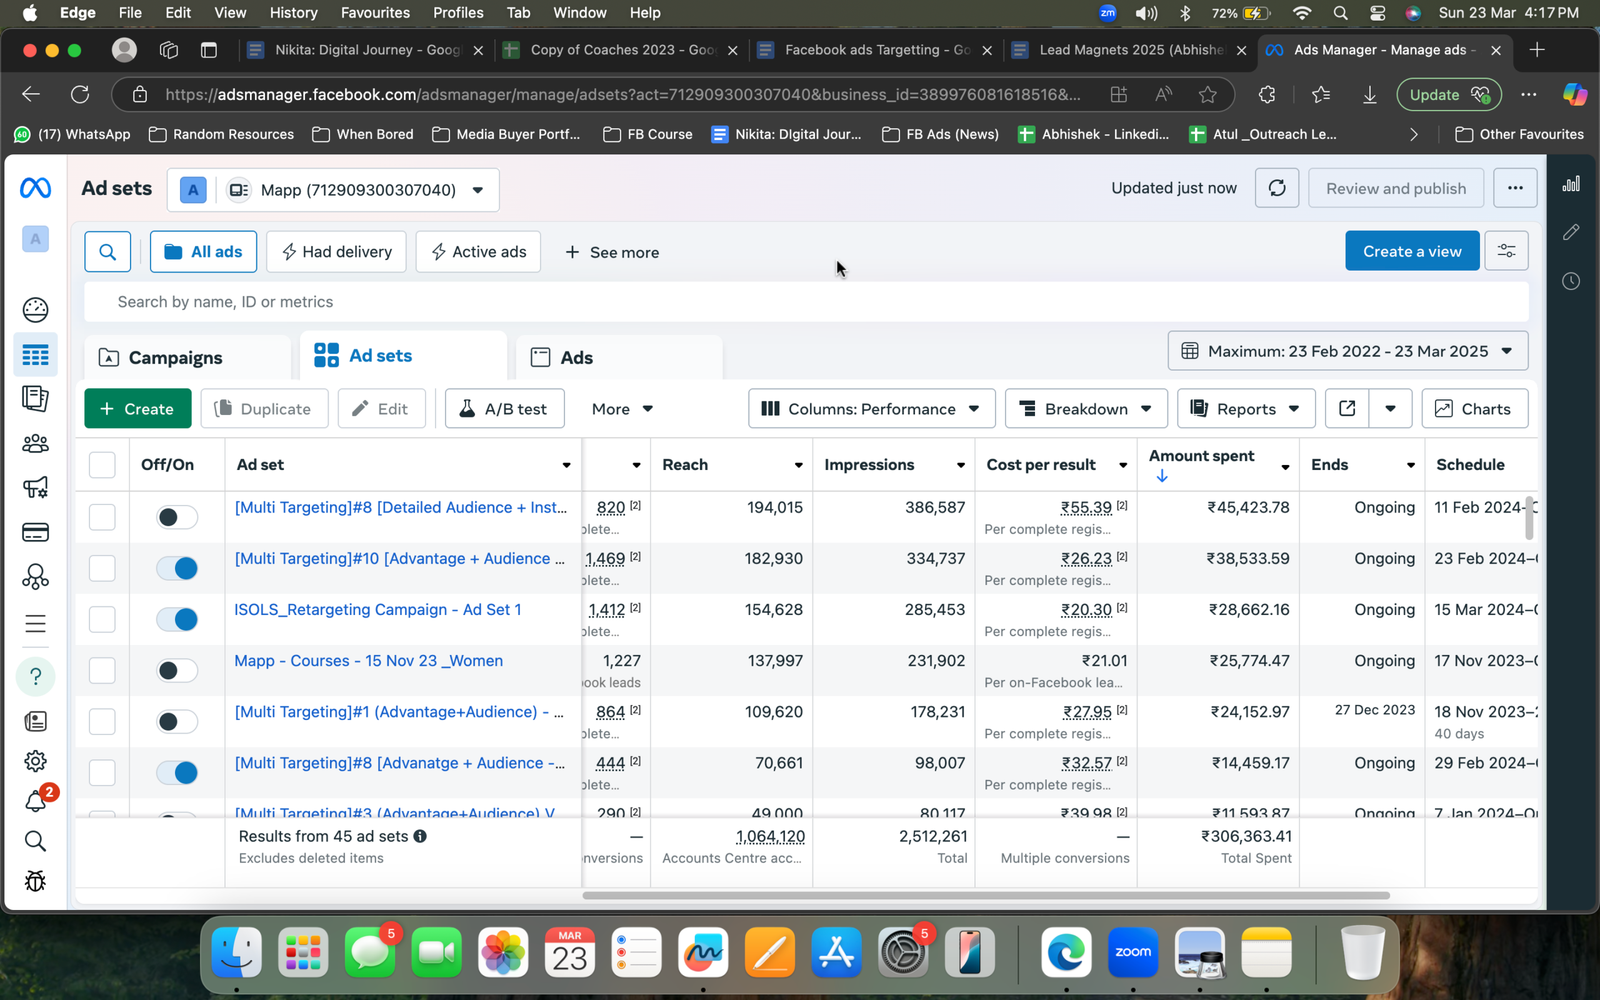Click Search by name, ID or metrics field
Image resolution: width=1600 pixels, height=1000 pixels.
pos(806,302)
